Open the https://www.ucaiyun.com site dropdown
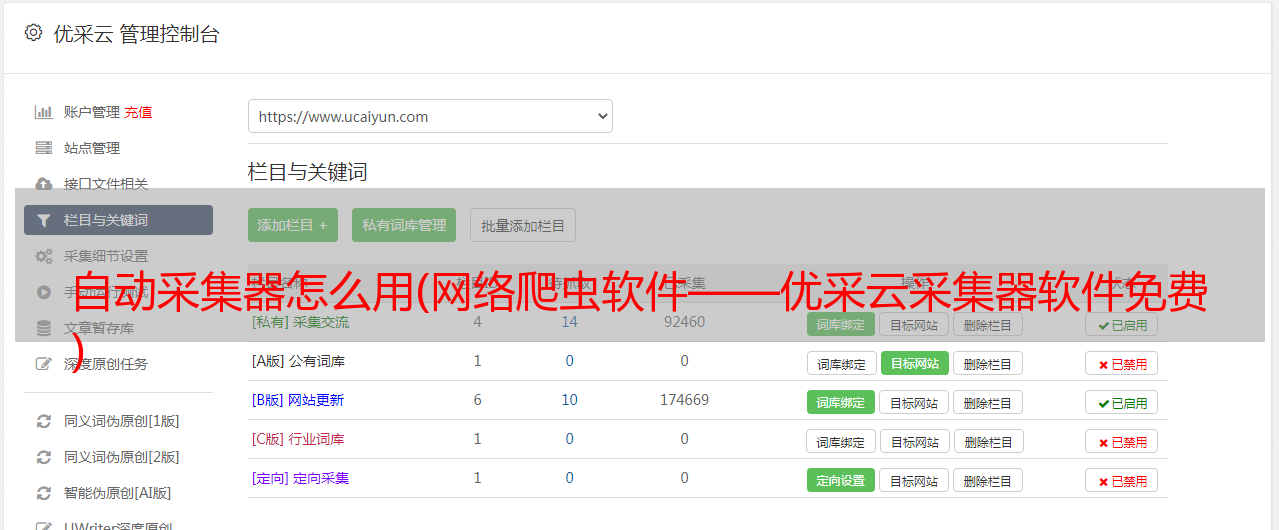 [x=430, y=116]
